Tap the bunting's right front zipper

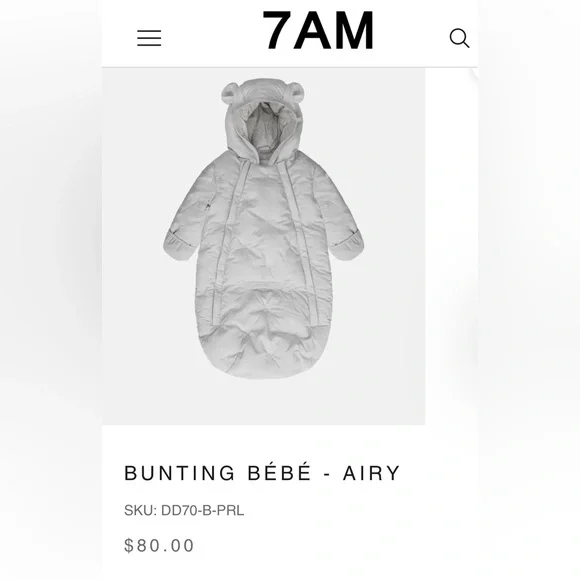299,240
